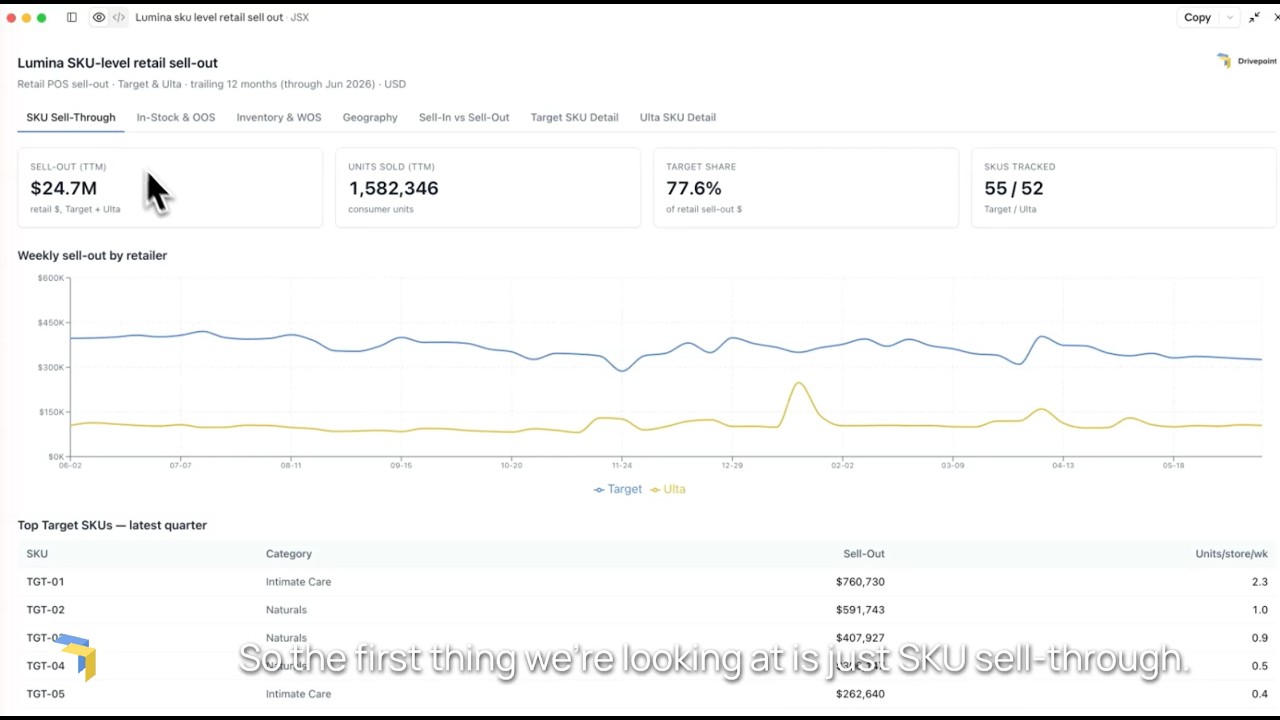The image size is (1280, 720).
Task: Select the TGT-01 row
Action: [647, 581]
